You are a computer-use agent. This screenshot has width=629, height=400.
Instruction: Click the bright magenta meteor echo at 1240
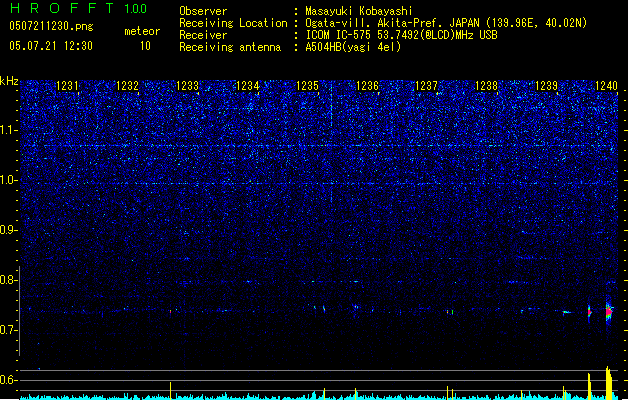pos(609,312)
